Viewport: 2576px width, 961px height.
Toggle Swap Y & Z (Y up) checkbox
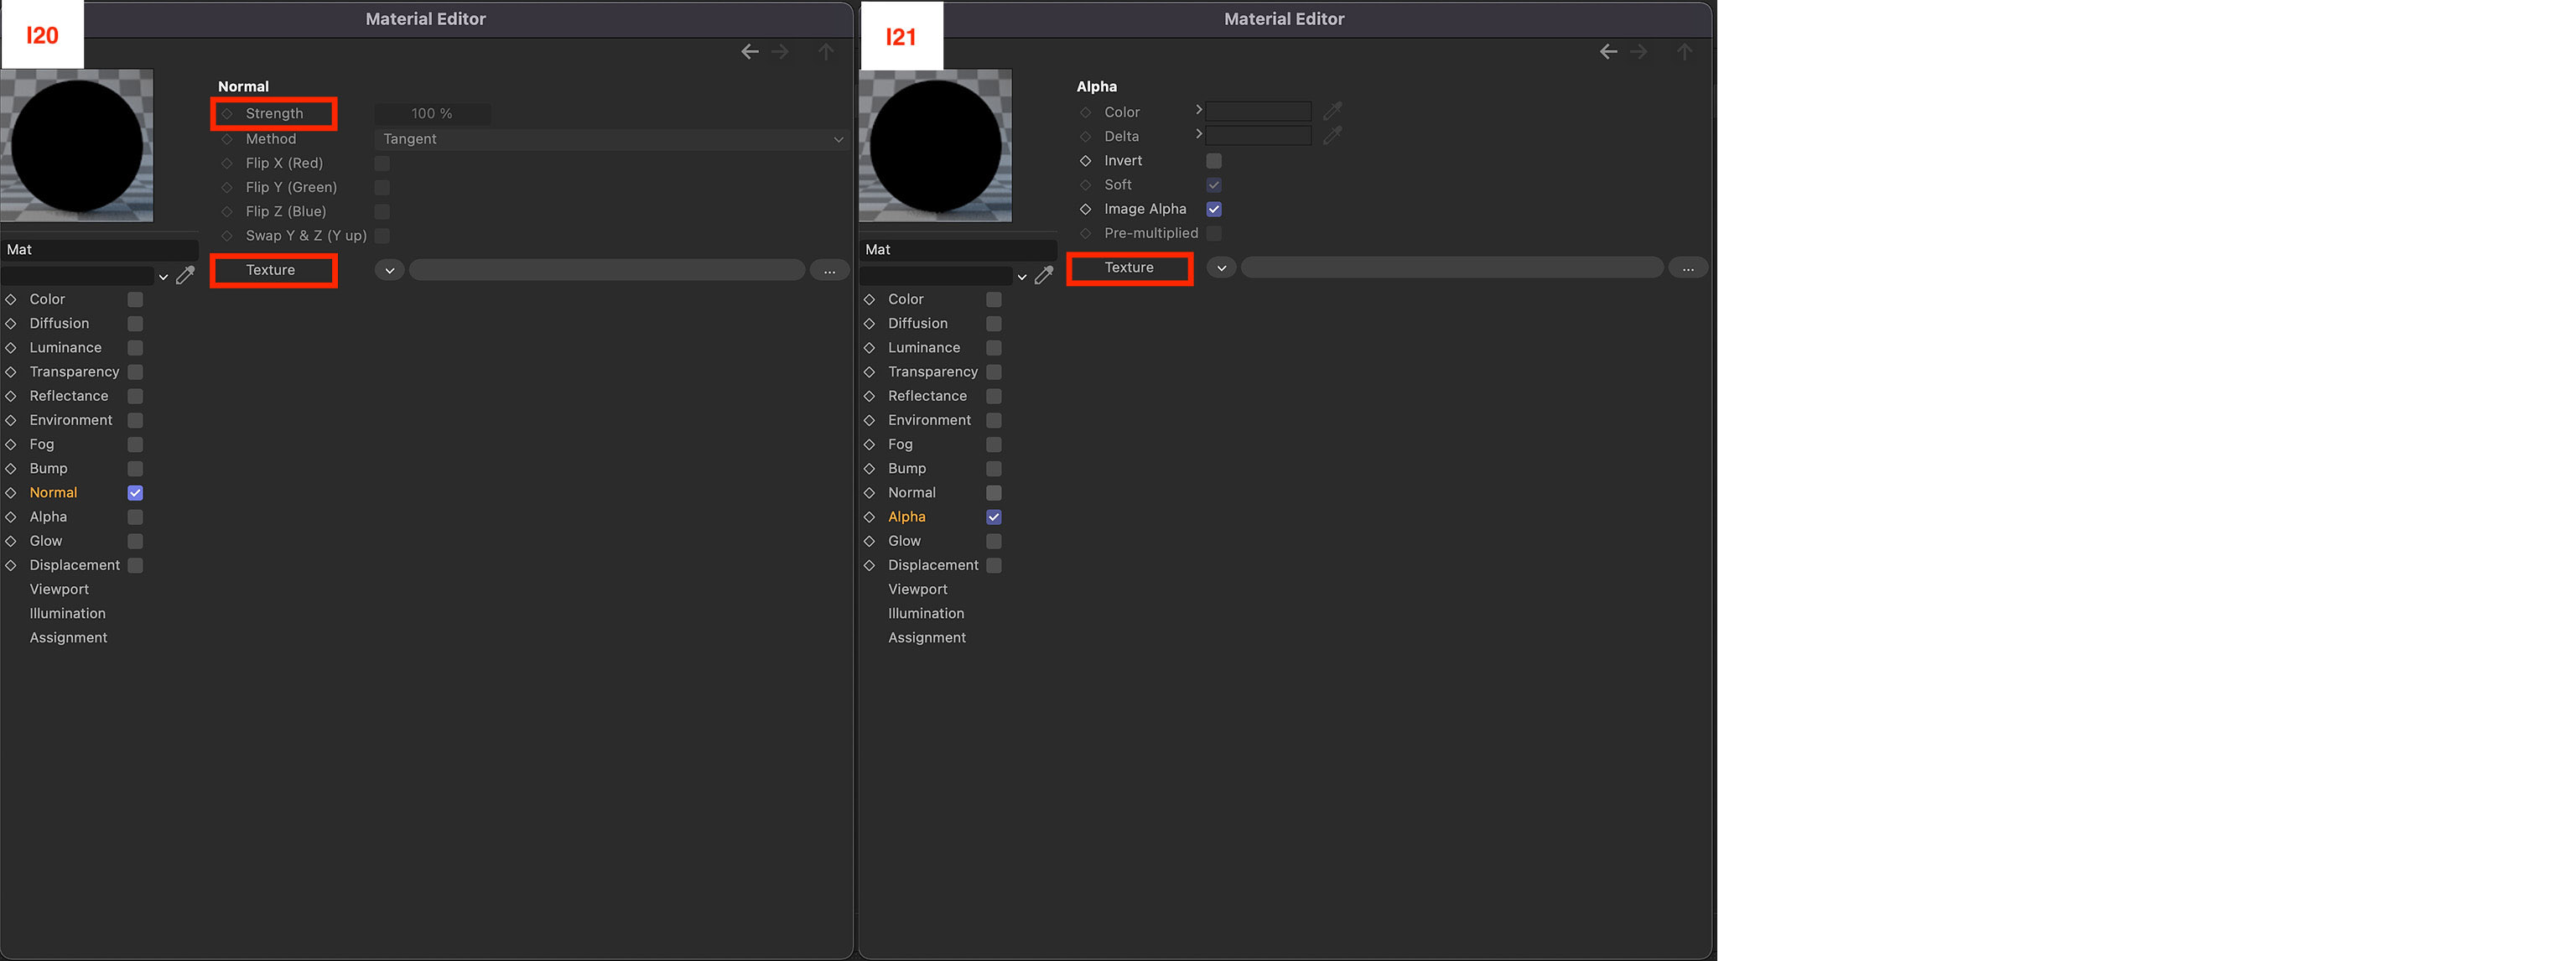tap(382, 236)
